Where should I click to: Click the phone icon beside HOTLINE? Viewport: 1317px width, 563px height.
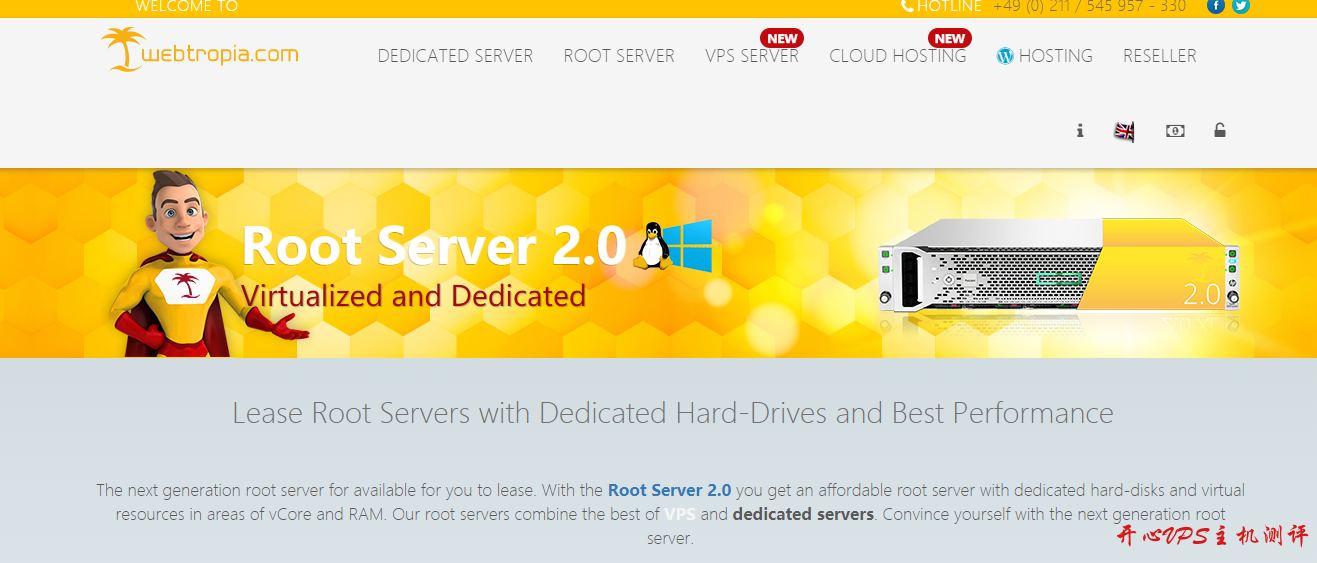[907, 6]
